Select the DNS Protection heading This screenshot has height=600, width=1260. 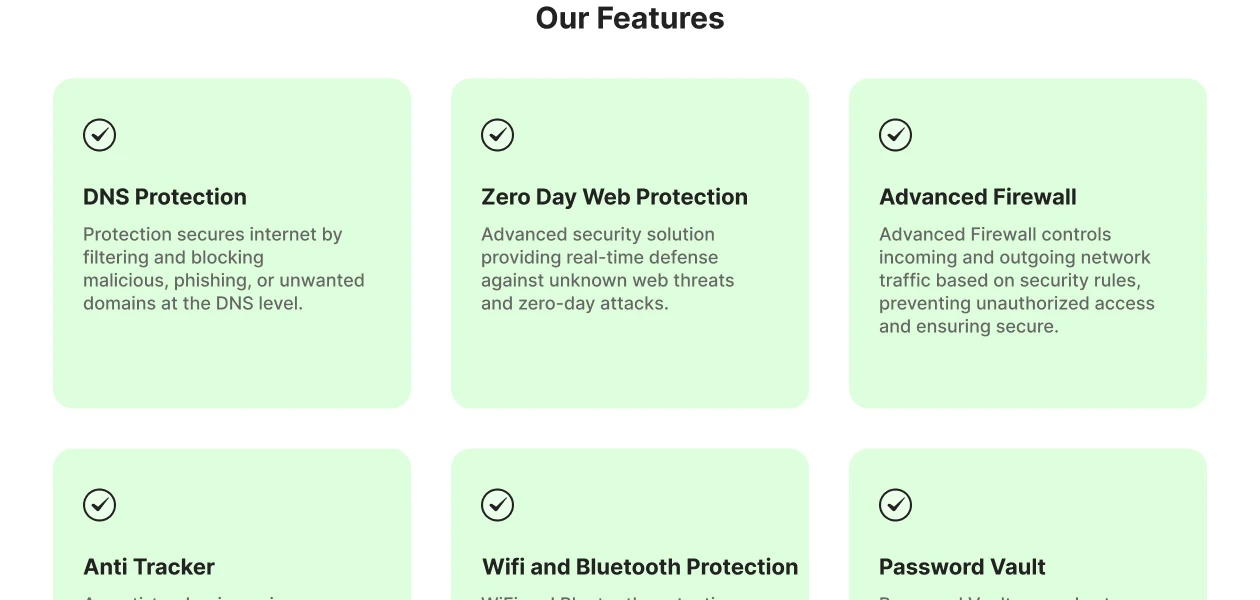click(165, 197)
